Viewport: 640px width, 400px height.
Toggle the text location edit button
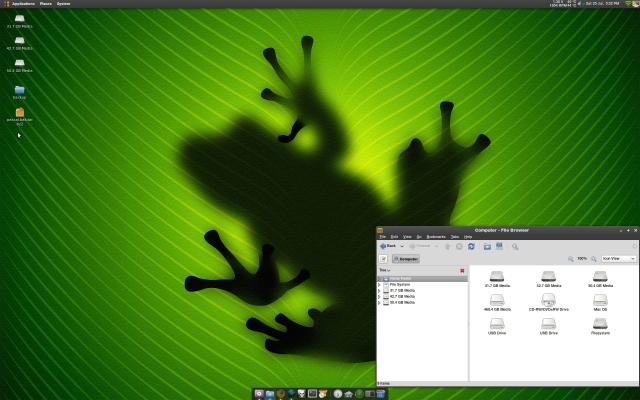(x=383, y=259)
